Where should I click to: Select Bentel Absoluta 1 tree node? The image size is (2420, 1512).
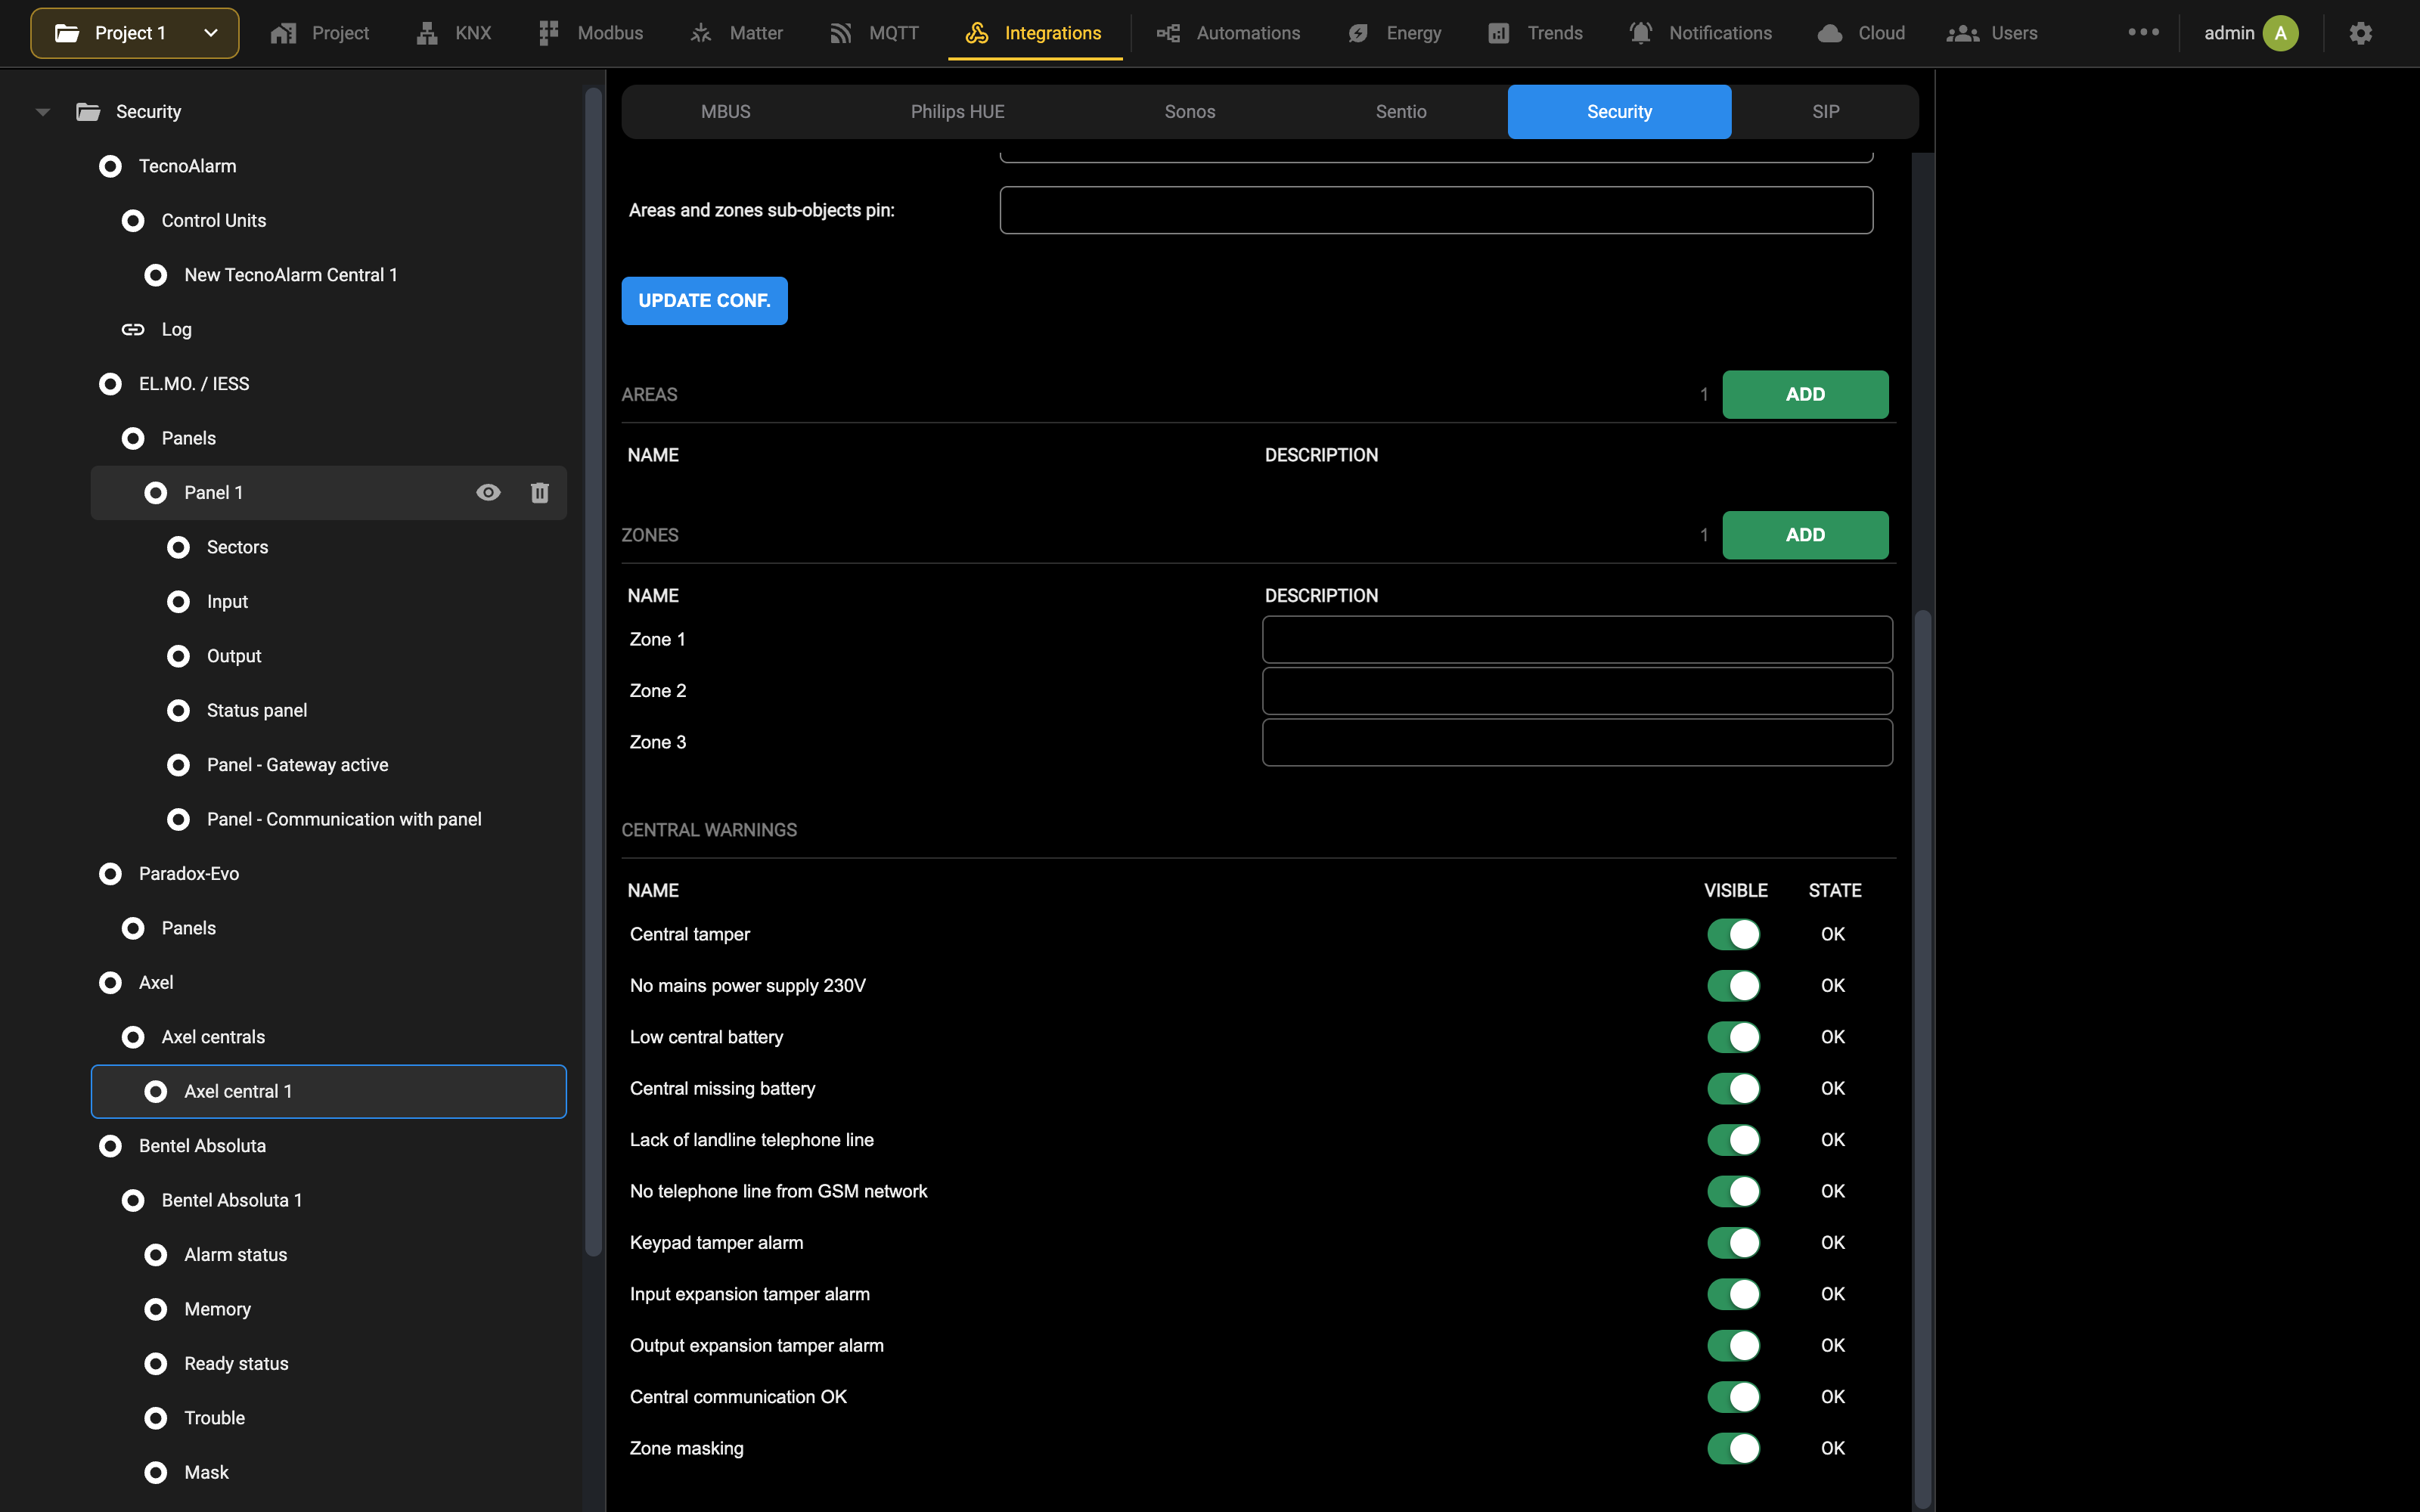[232, 1200]
